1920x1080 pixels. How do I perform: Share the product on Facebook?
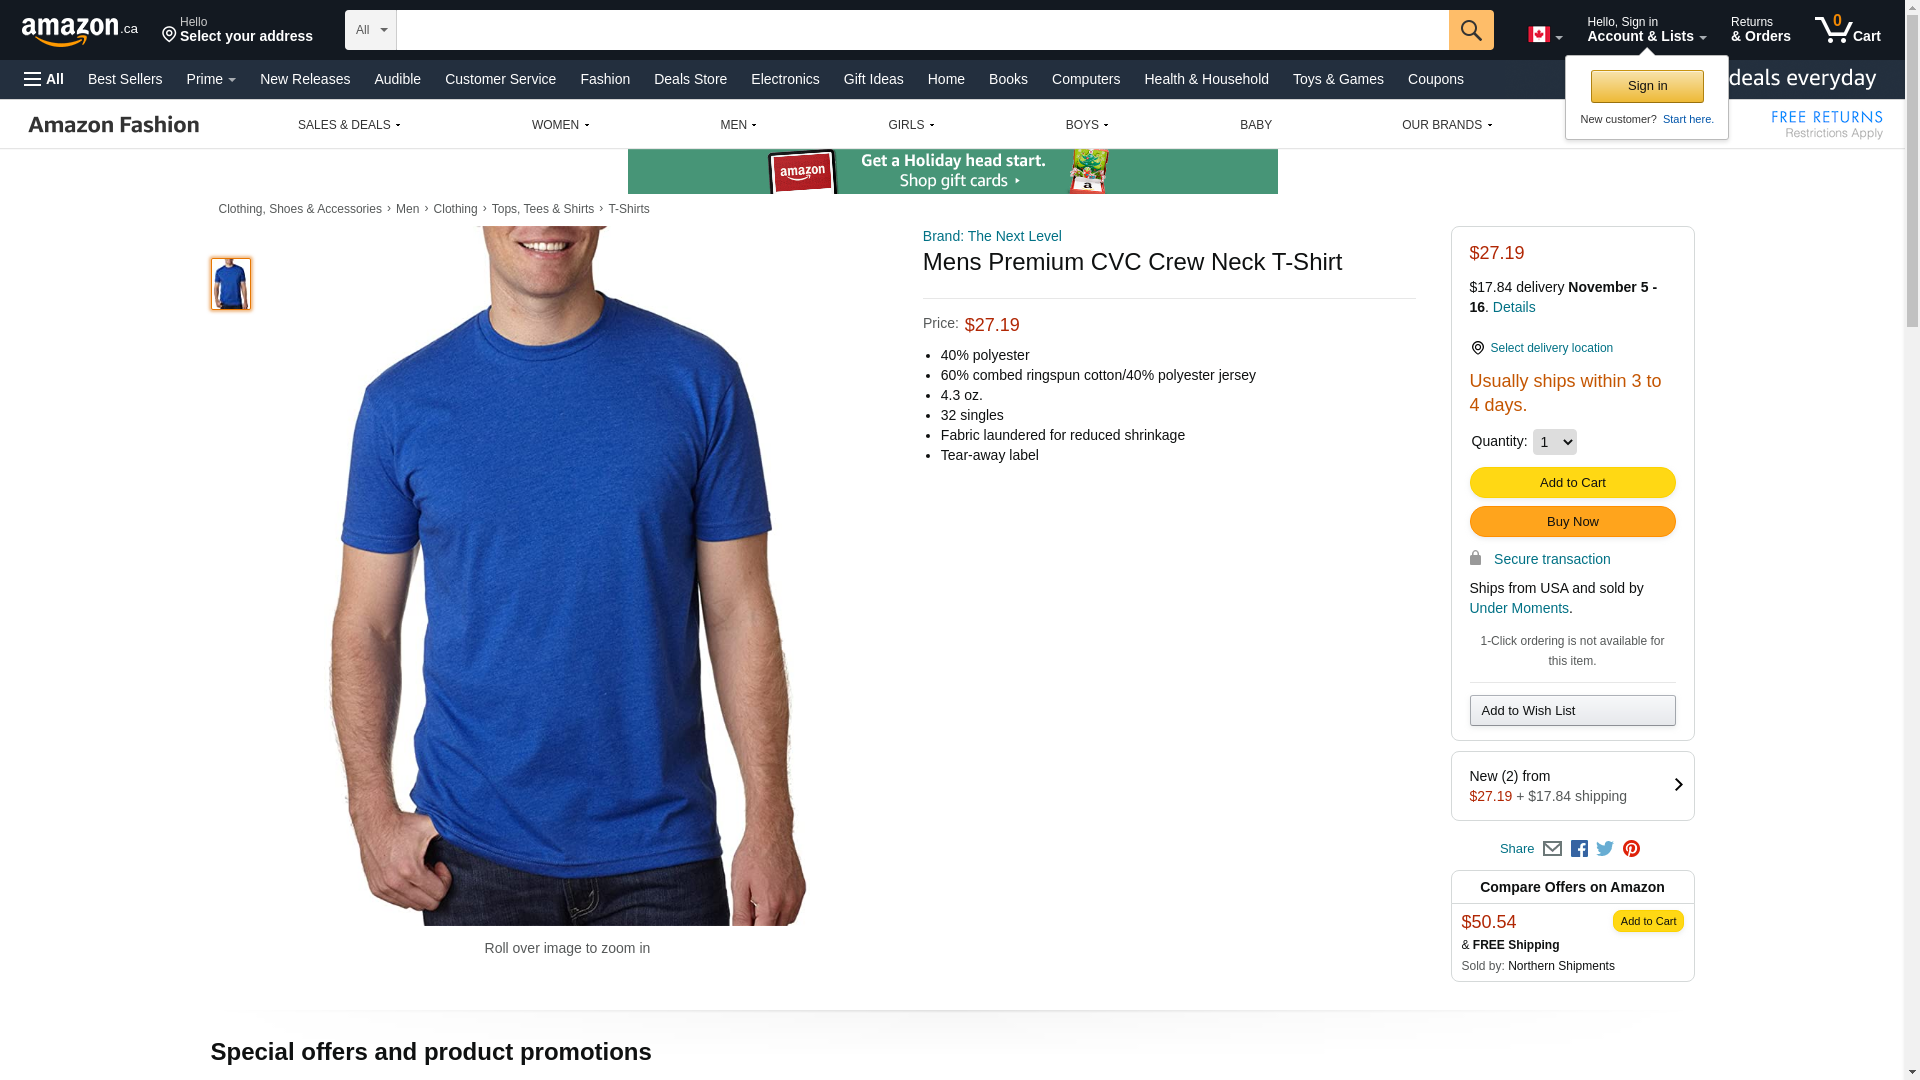coord(1579,849)
